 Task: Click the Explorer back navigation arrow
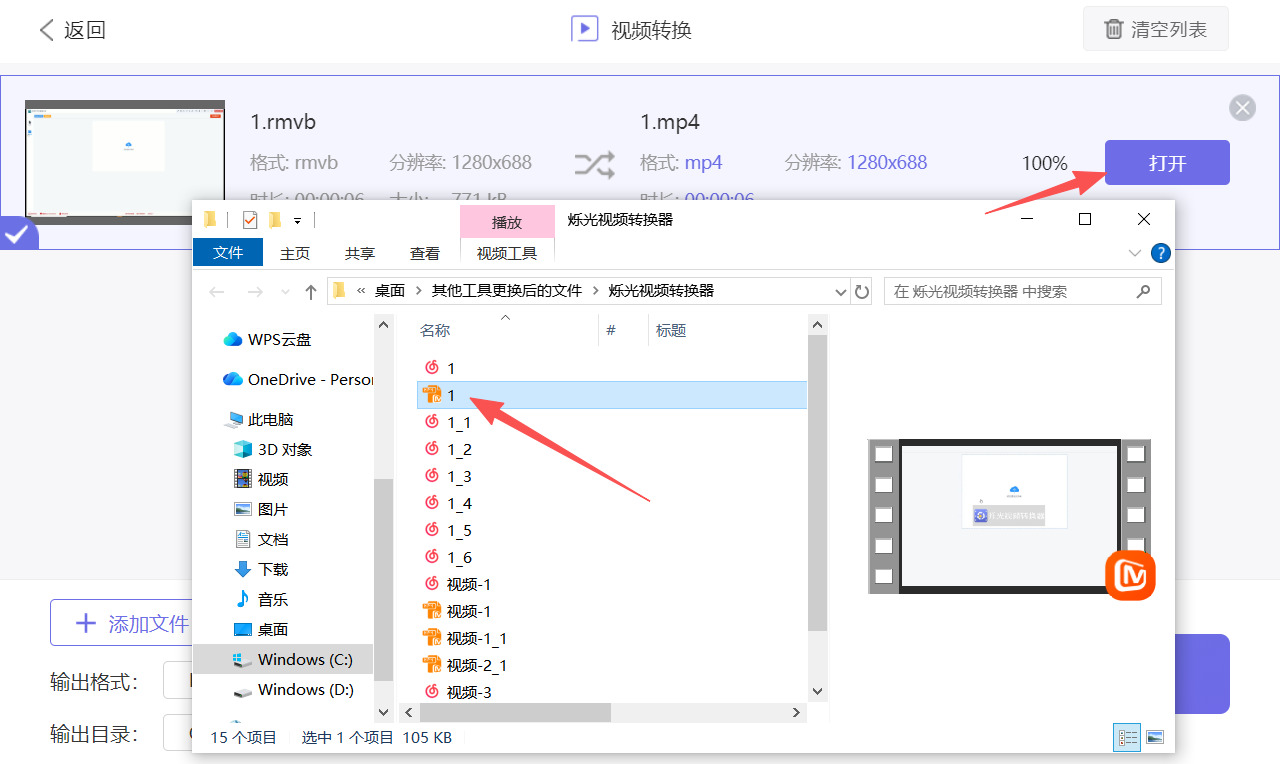(x=217, y=292)
